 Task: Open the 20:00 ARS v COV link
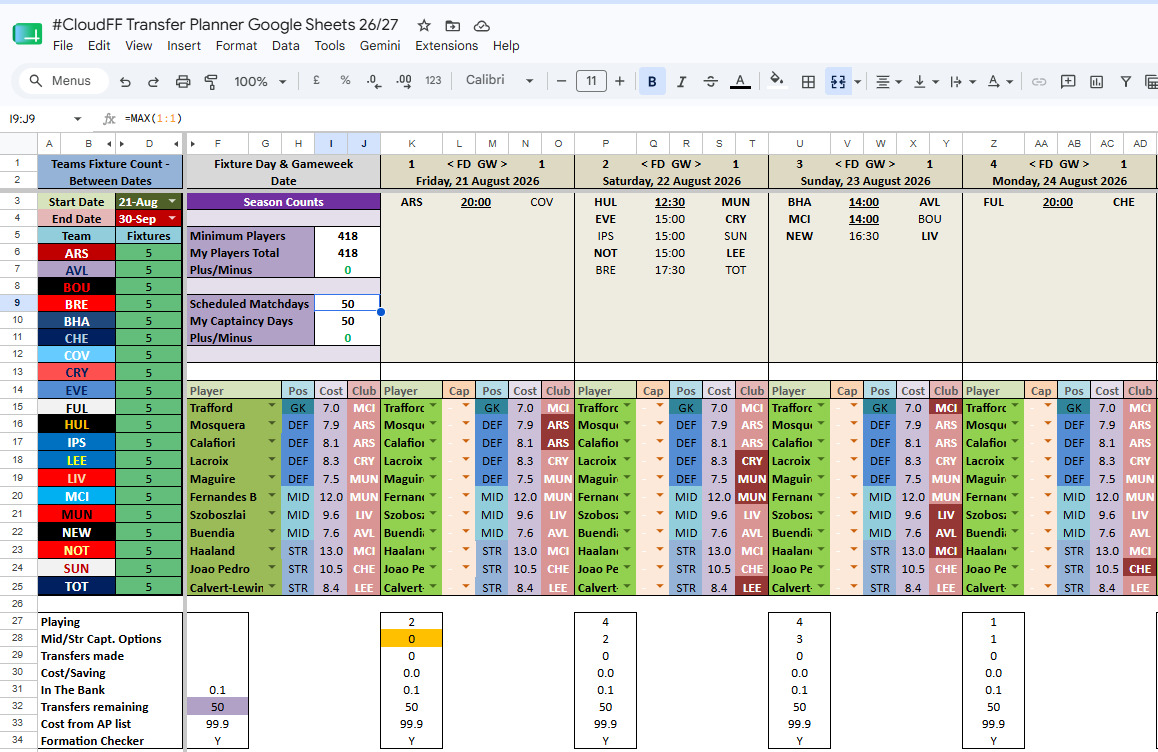(476, 202)
